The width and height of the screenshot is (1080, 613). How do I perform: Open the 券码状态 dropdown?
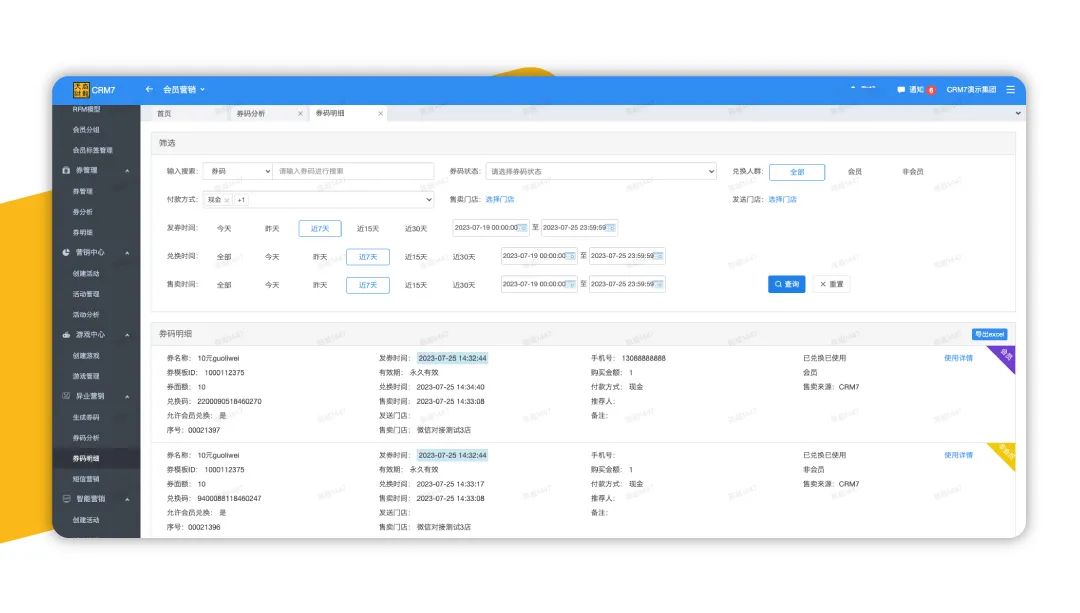(x=601, y=171)
